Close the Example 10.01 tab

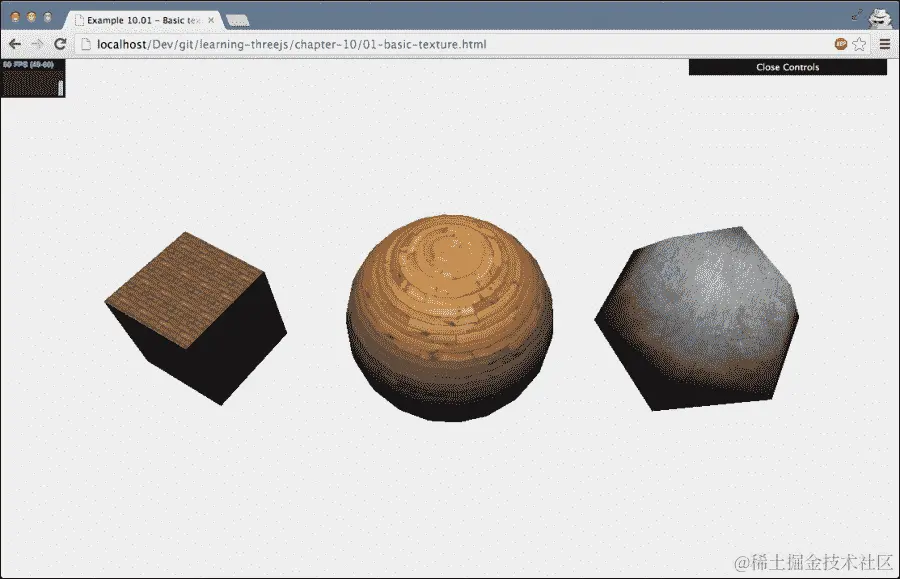(211, 20)
